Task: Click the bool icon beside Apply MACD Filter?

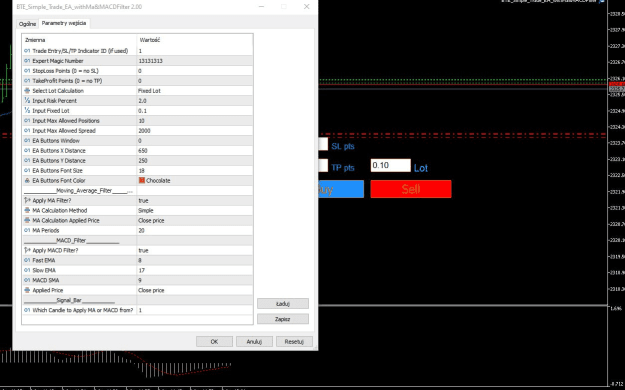Action: tap(27, 250)
